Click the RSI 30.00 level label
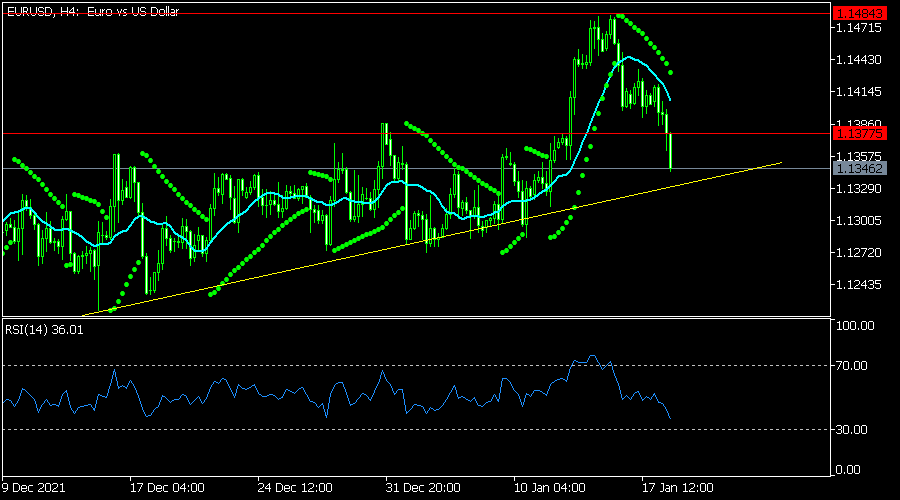This screenshot has height=500, width=900. click(x=851, y=429)
